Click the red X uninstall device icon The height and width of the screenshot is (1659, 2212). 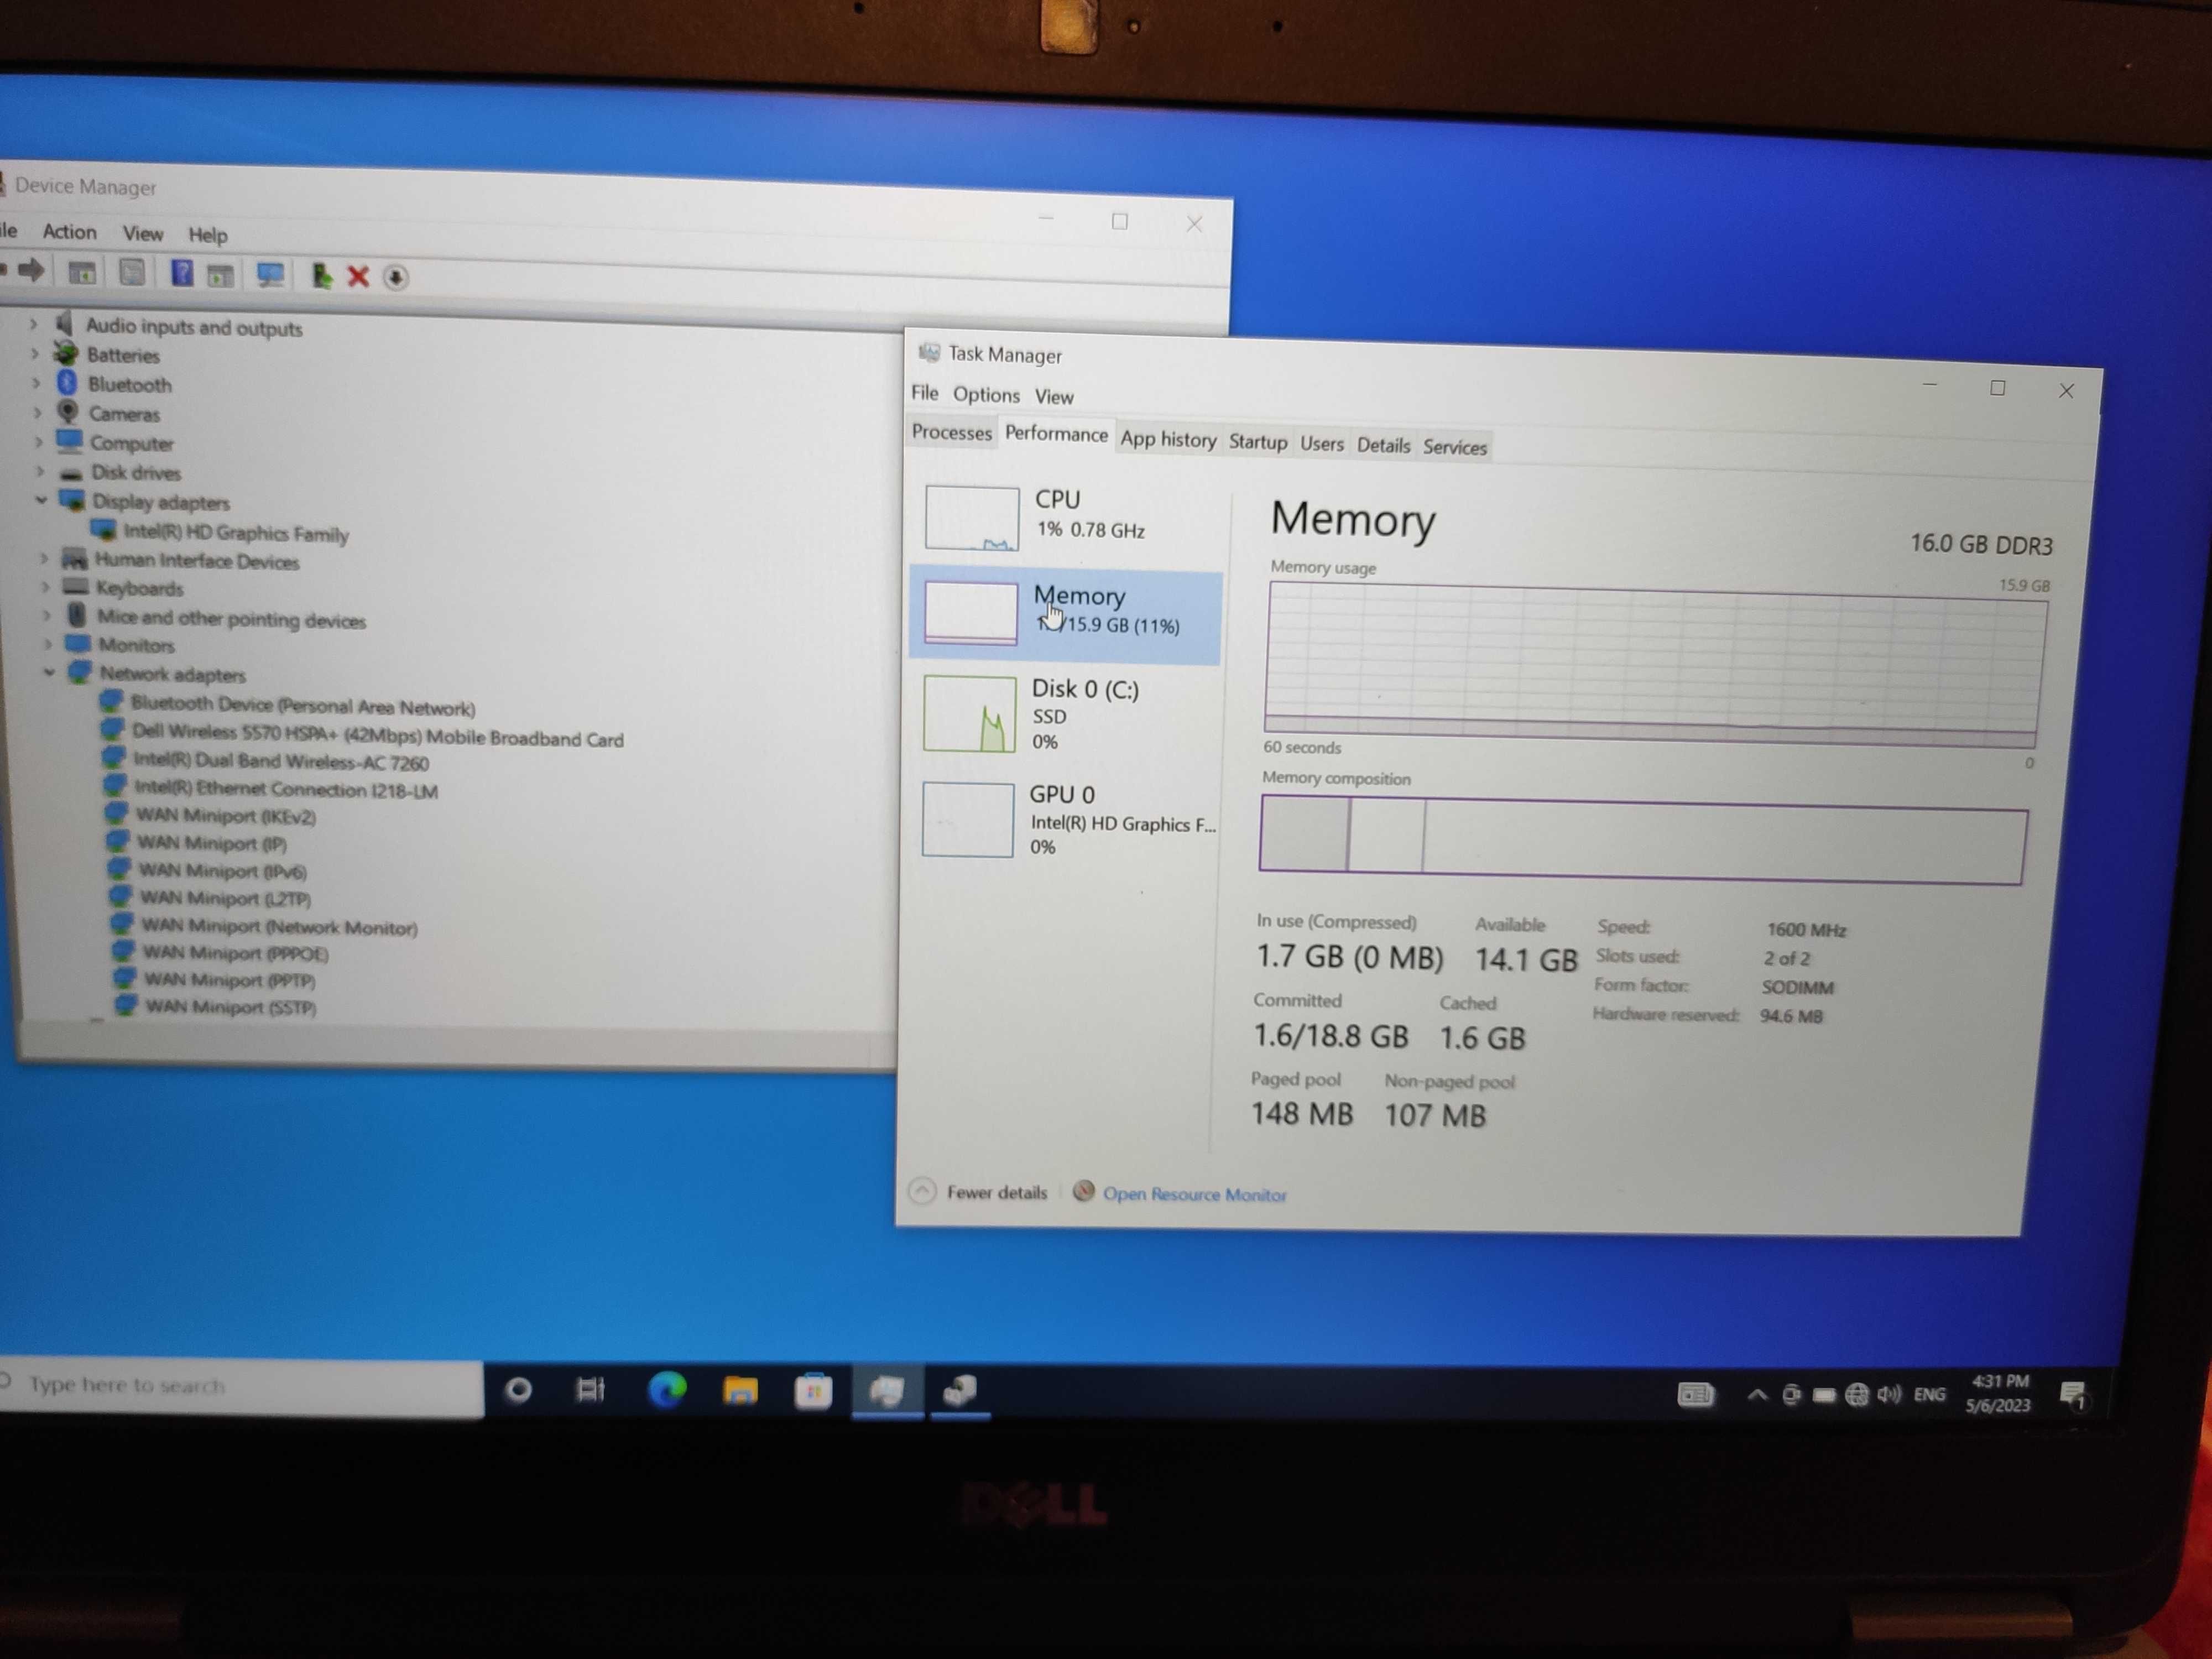[x=358, y=277]
